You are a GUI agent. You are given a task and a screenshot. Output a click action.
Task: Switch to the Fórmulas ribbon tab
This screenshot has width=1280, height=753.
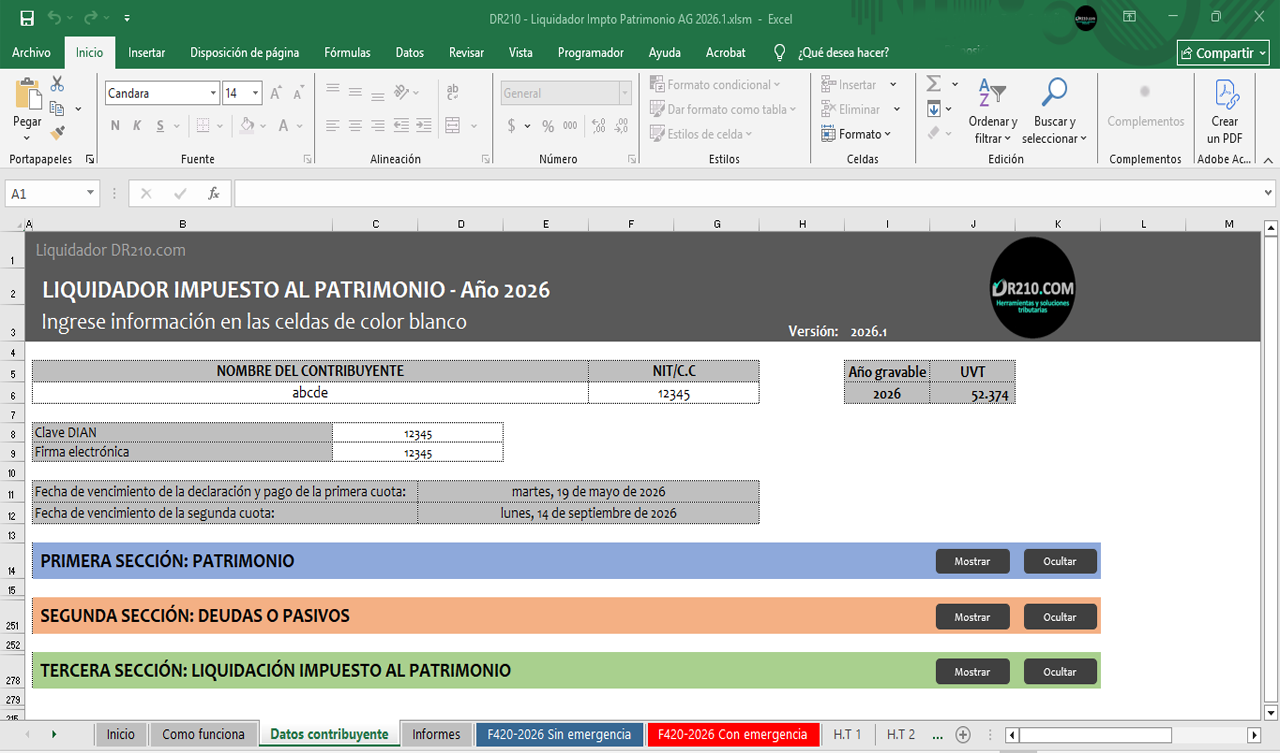pos(347,53)
